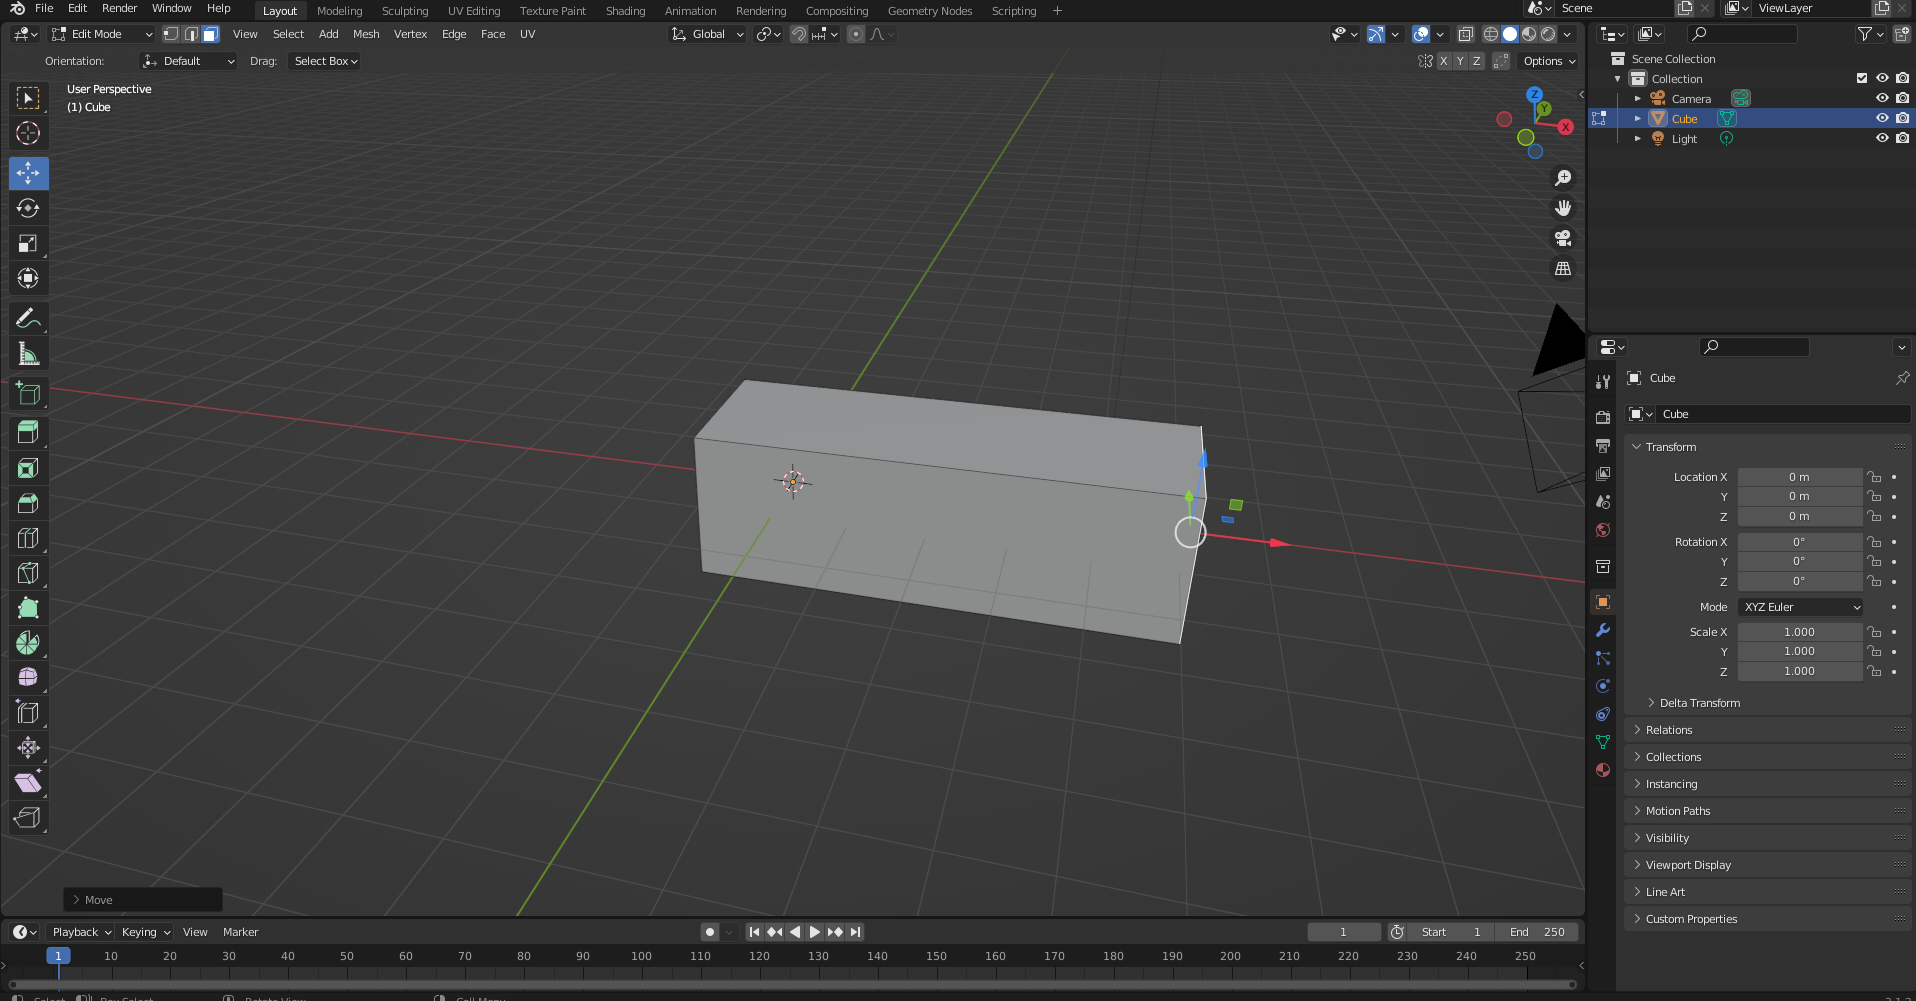Screen dimensions: 1916x1001
Task: Click the play animation button
Action: (x=815, y=932)
